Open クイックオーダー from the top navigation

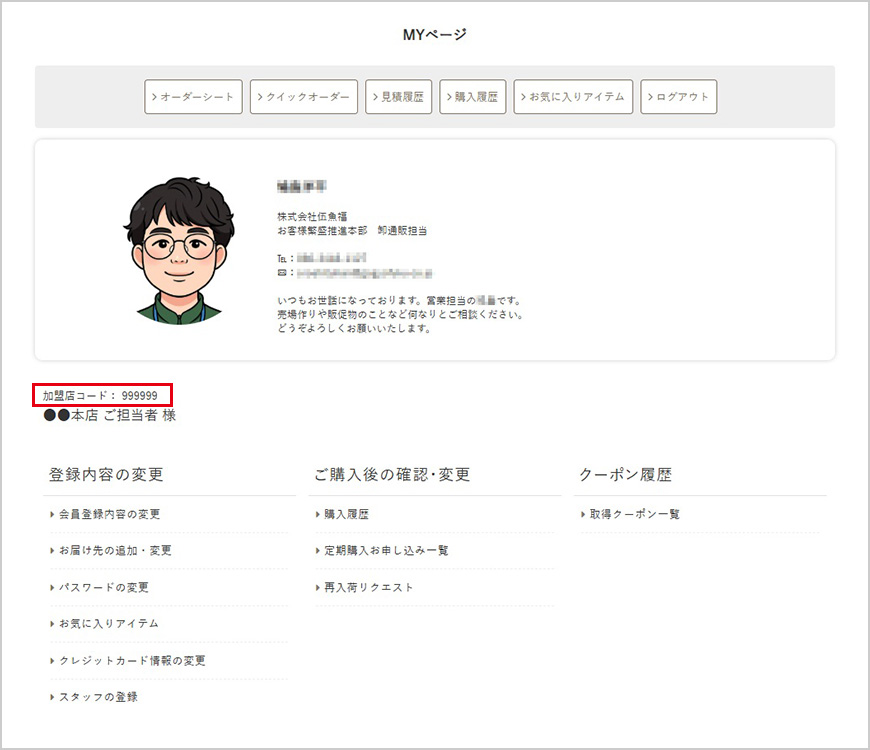pos(304,97)
